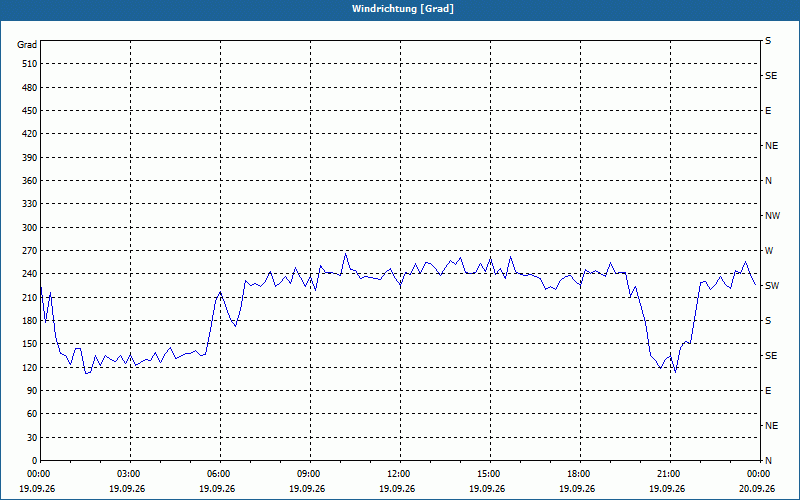Select the 390 y-axis value
Image resolution: width=800 pixels, height=500 pixels.
(29, 157)
